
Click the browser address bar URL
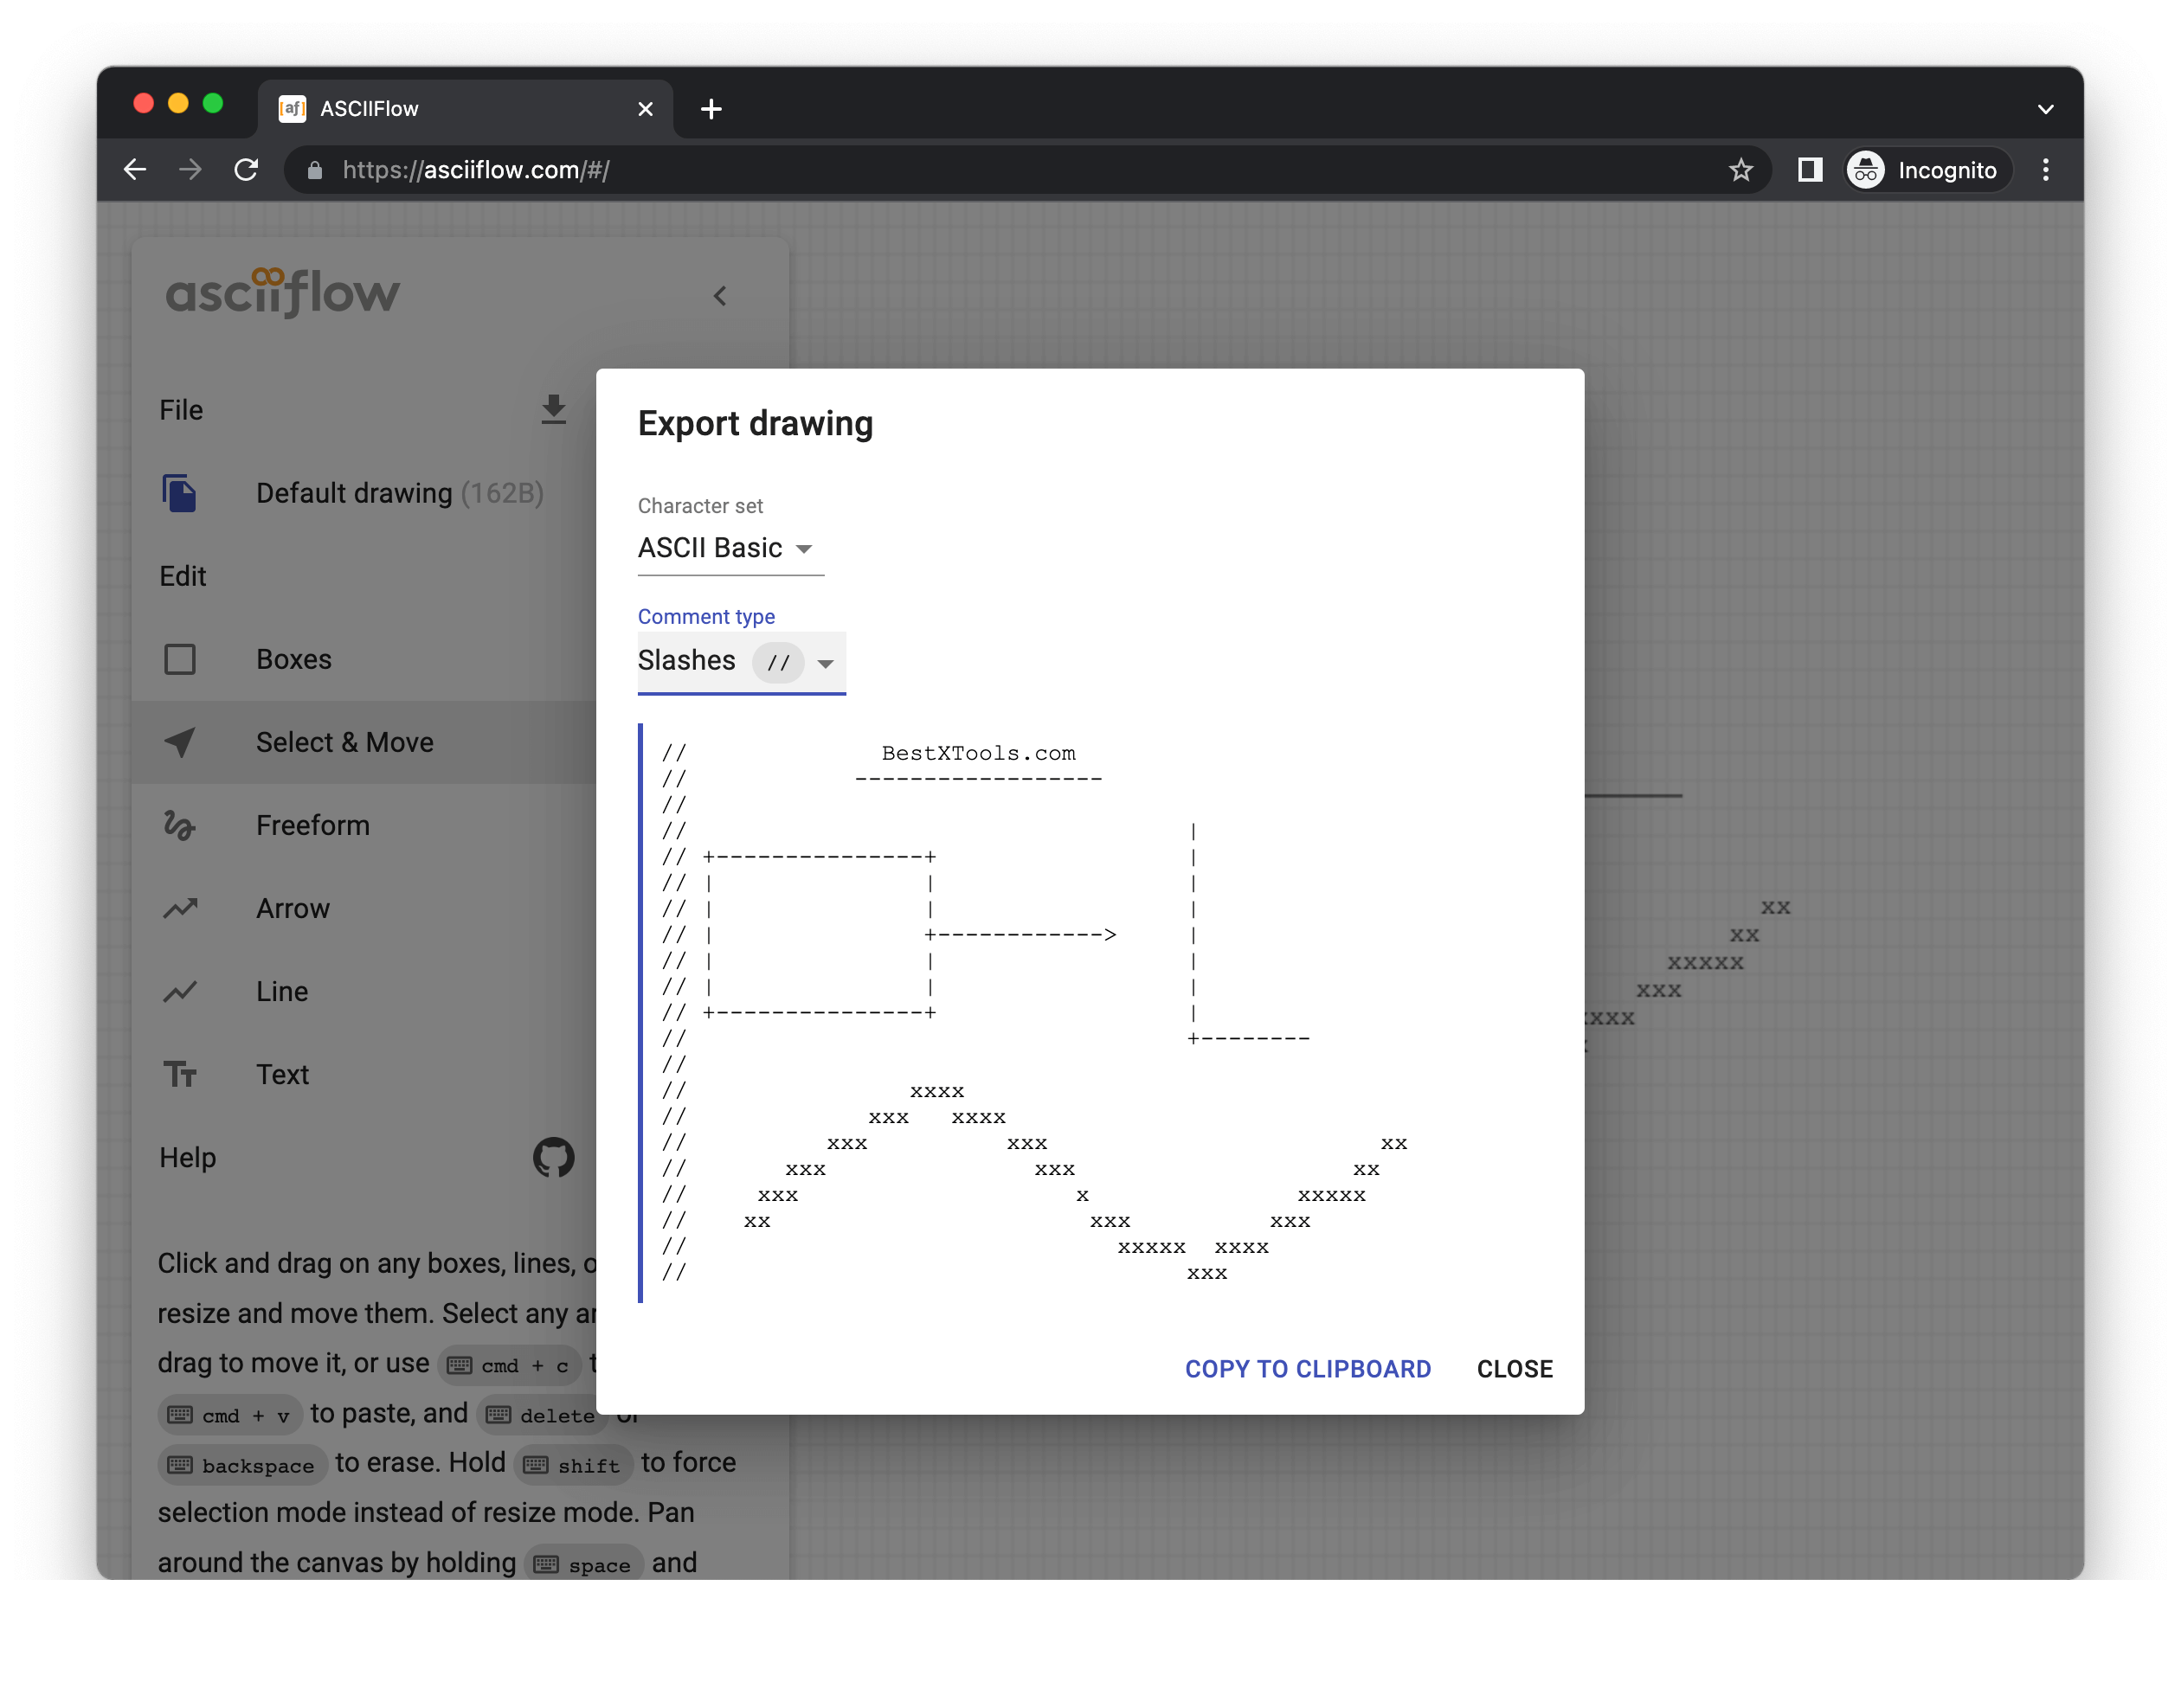[476, 170]
